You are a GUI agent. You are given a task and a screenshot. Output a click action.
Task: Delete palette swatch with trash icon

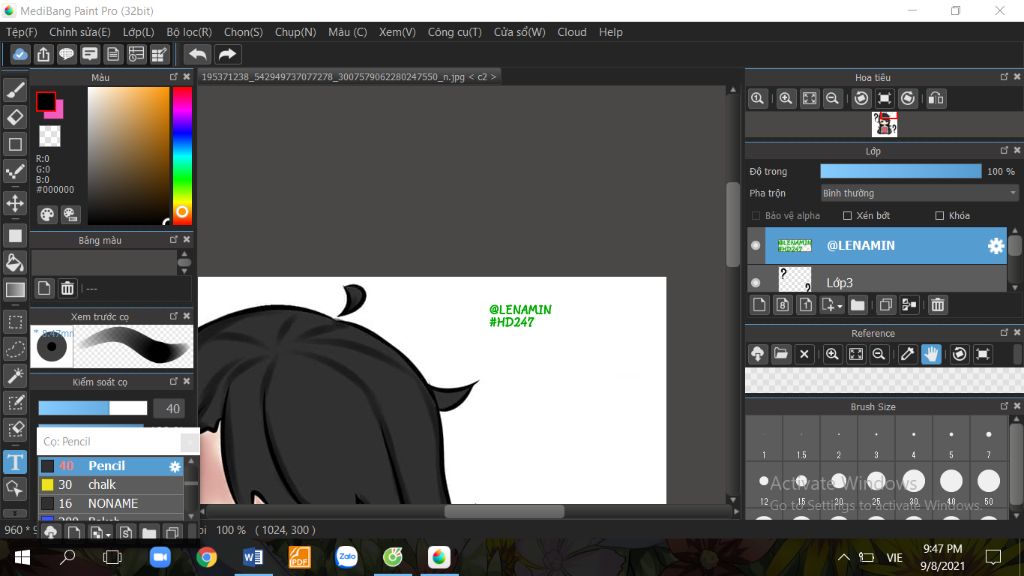tap(67, 288)
